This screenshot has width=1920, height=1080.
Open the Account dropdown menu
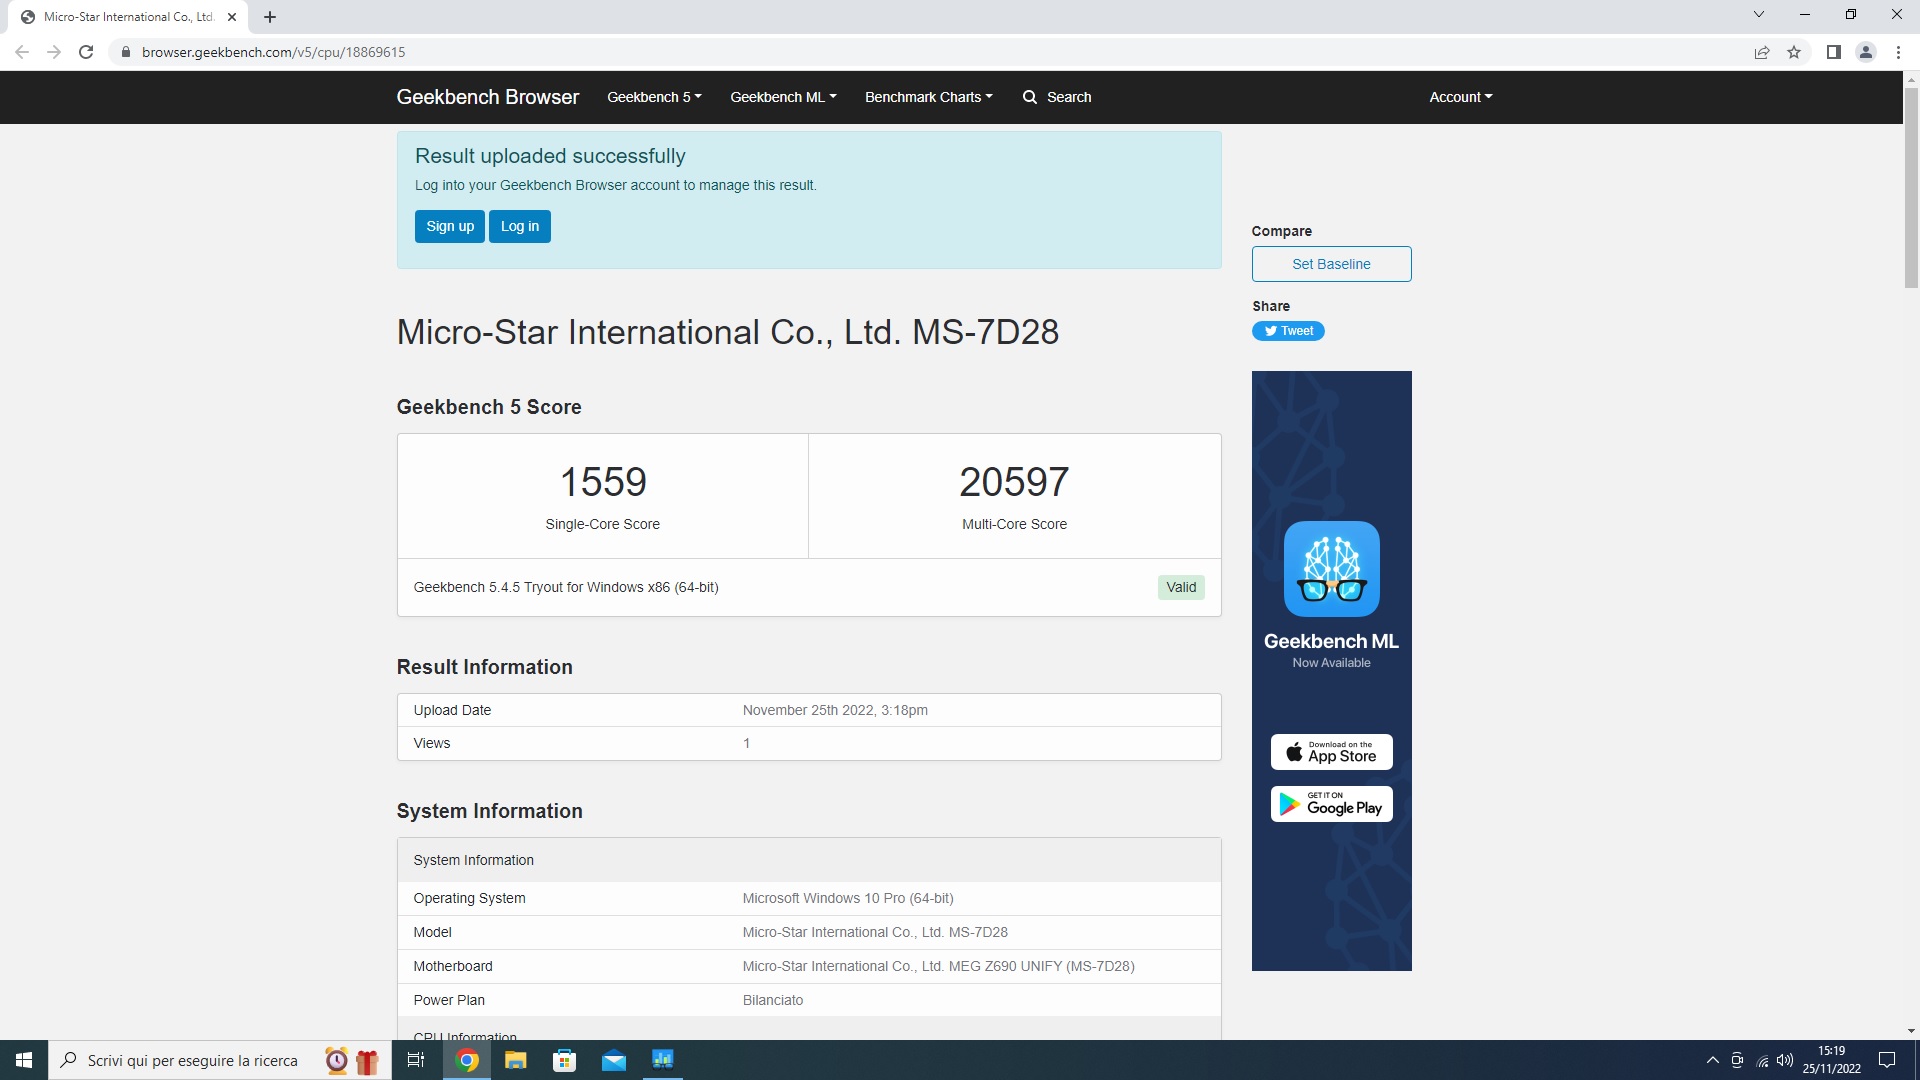pyautogui.click(x=1460, y=97)
